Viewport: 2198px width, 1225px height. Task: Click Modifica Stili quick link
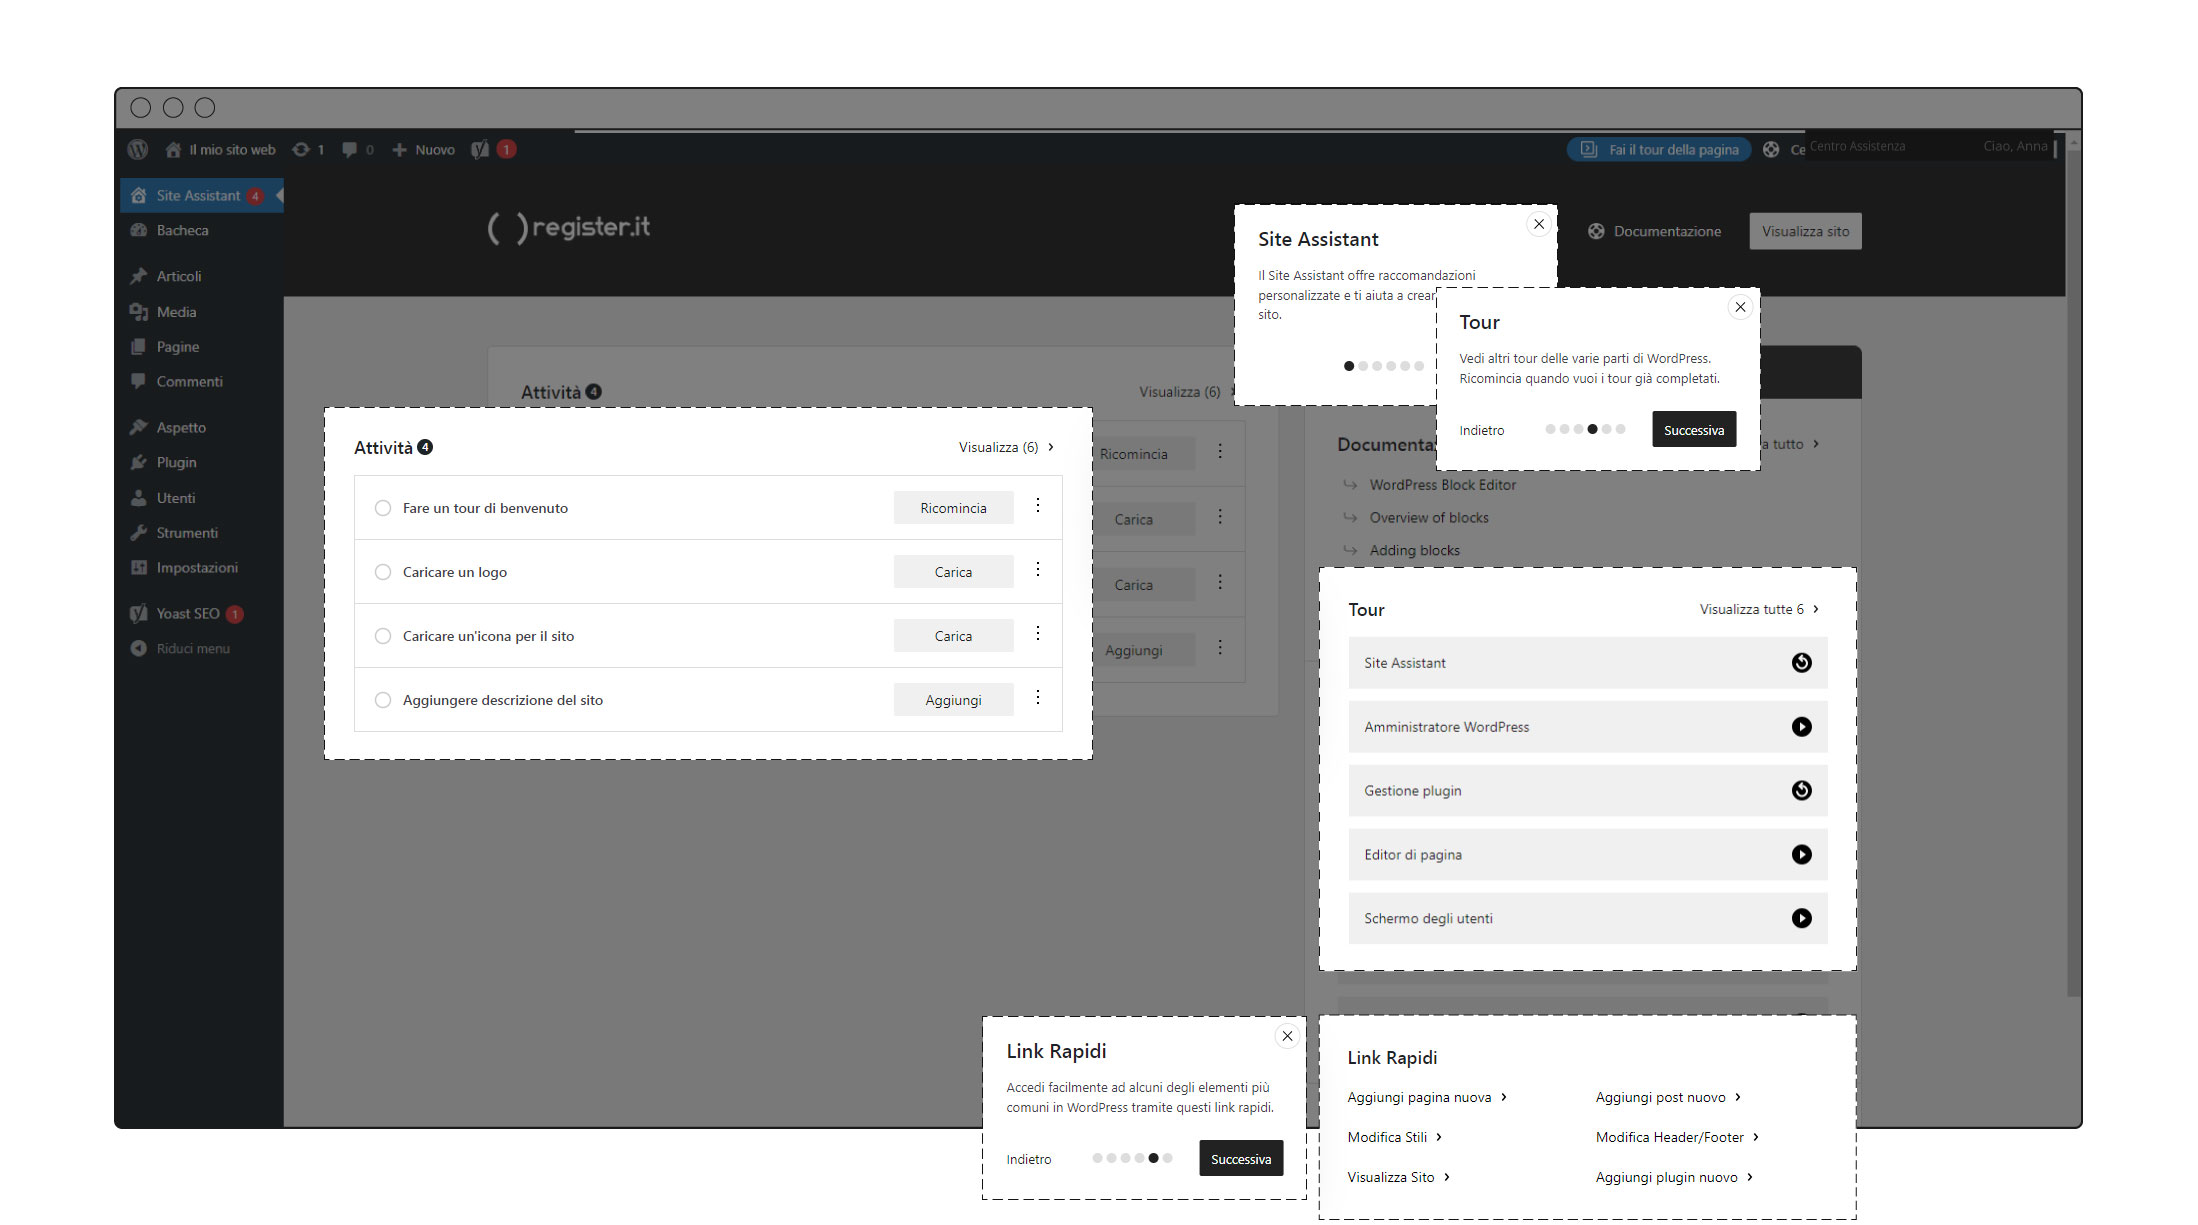tap(1394, 1138)
